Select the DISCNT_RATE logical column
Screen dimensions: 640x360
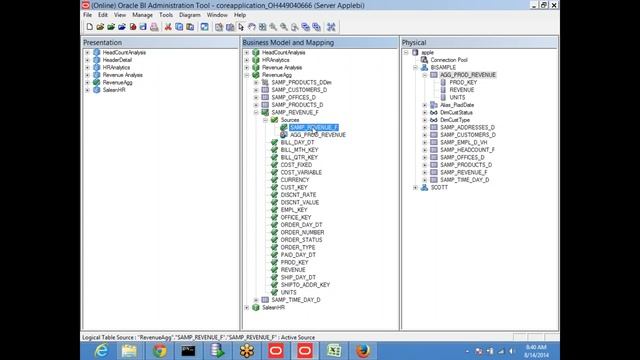pos(298,195)
